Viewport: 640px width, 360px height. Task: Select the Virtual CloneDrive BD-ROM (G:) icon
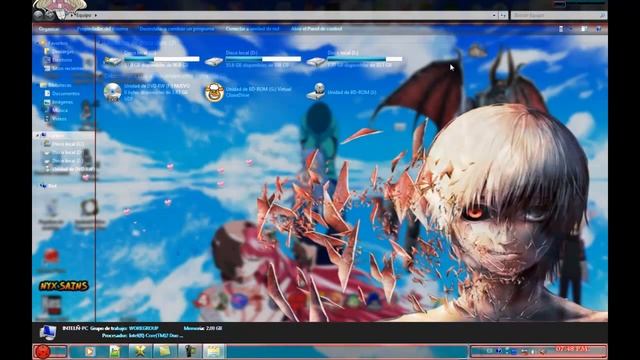(x=214, y=92)
